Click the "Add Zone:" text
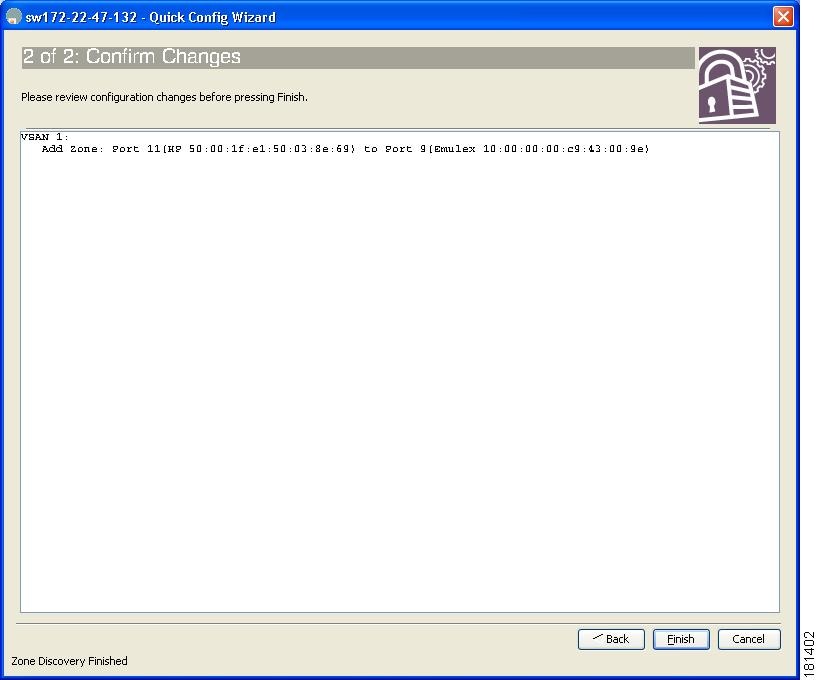 tap(72, 149)
